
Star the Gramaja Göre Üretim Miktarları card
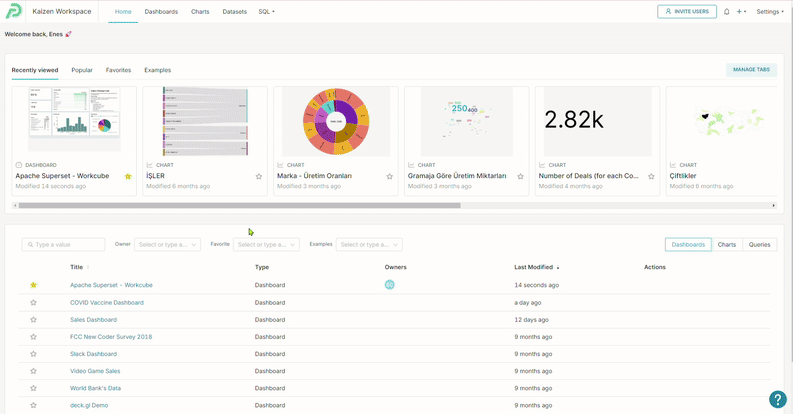coord(520,176)
